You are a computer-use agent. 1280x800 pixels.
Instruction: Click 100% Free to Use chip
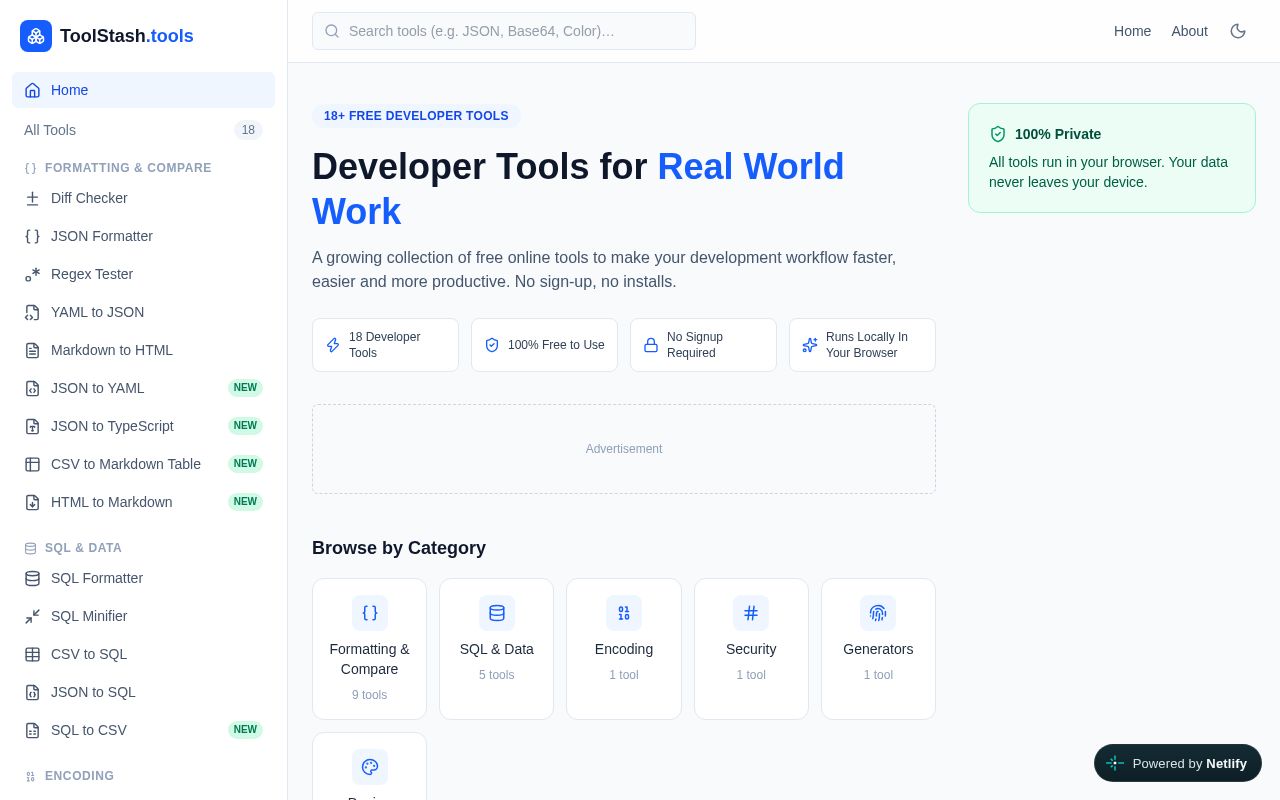click(x=544, y=345)
